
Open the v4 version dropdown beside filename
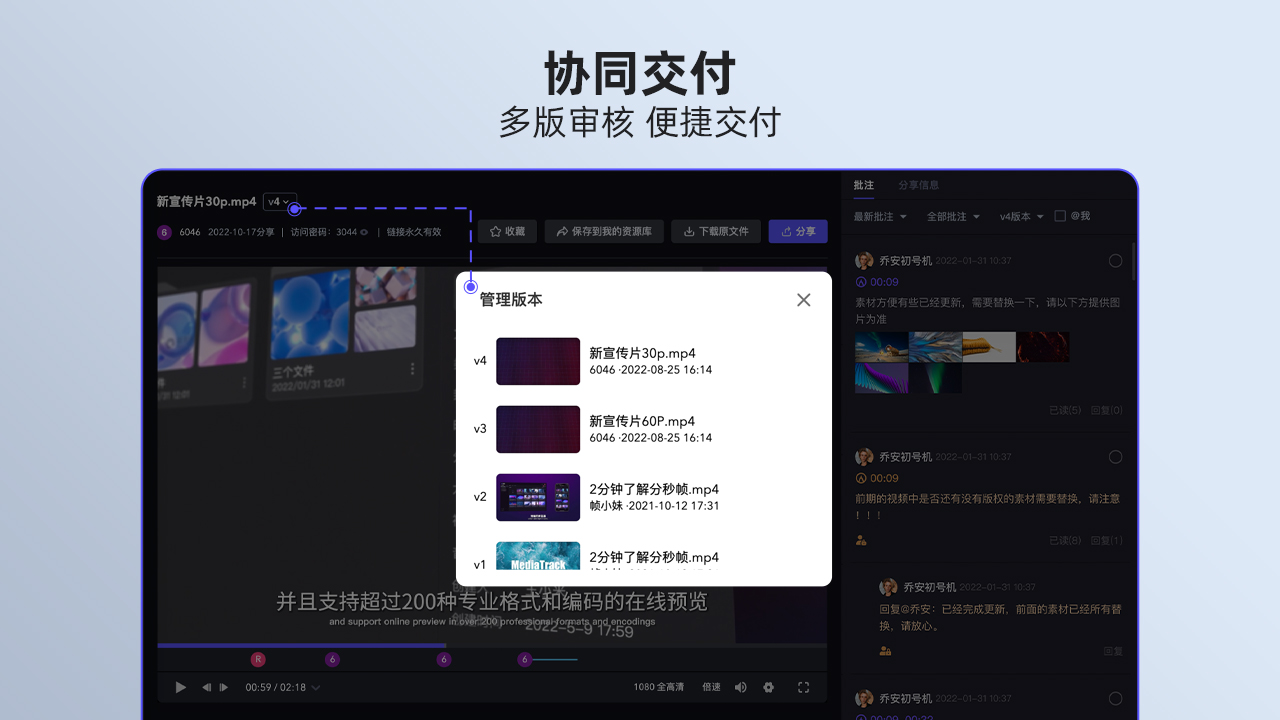(x=280, y=201)
